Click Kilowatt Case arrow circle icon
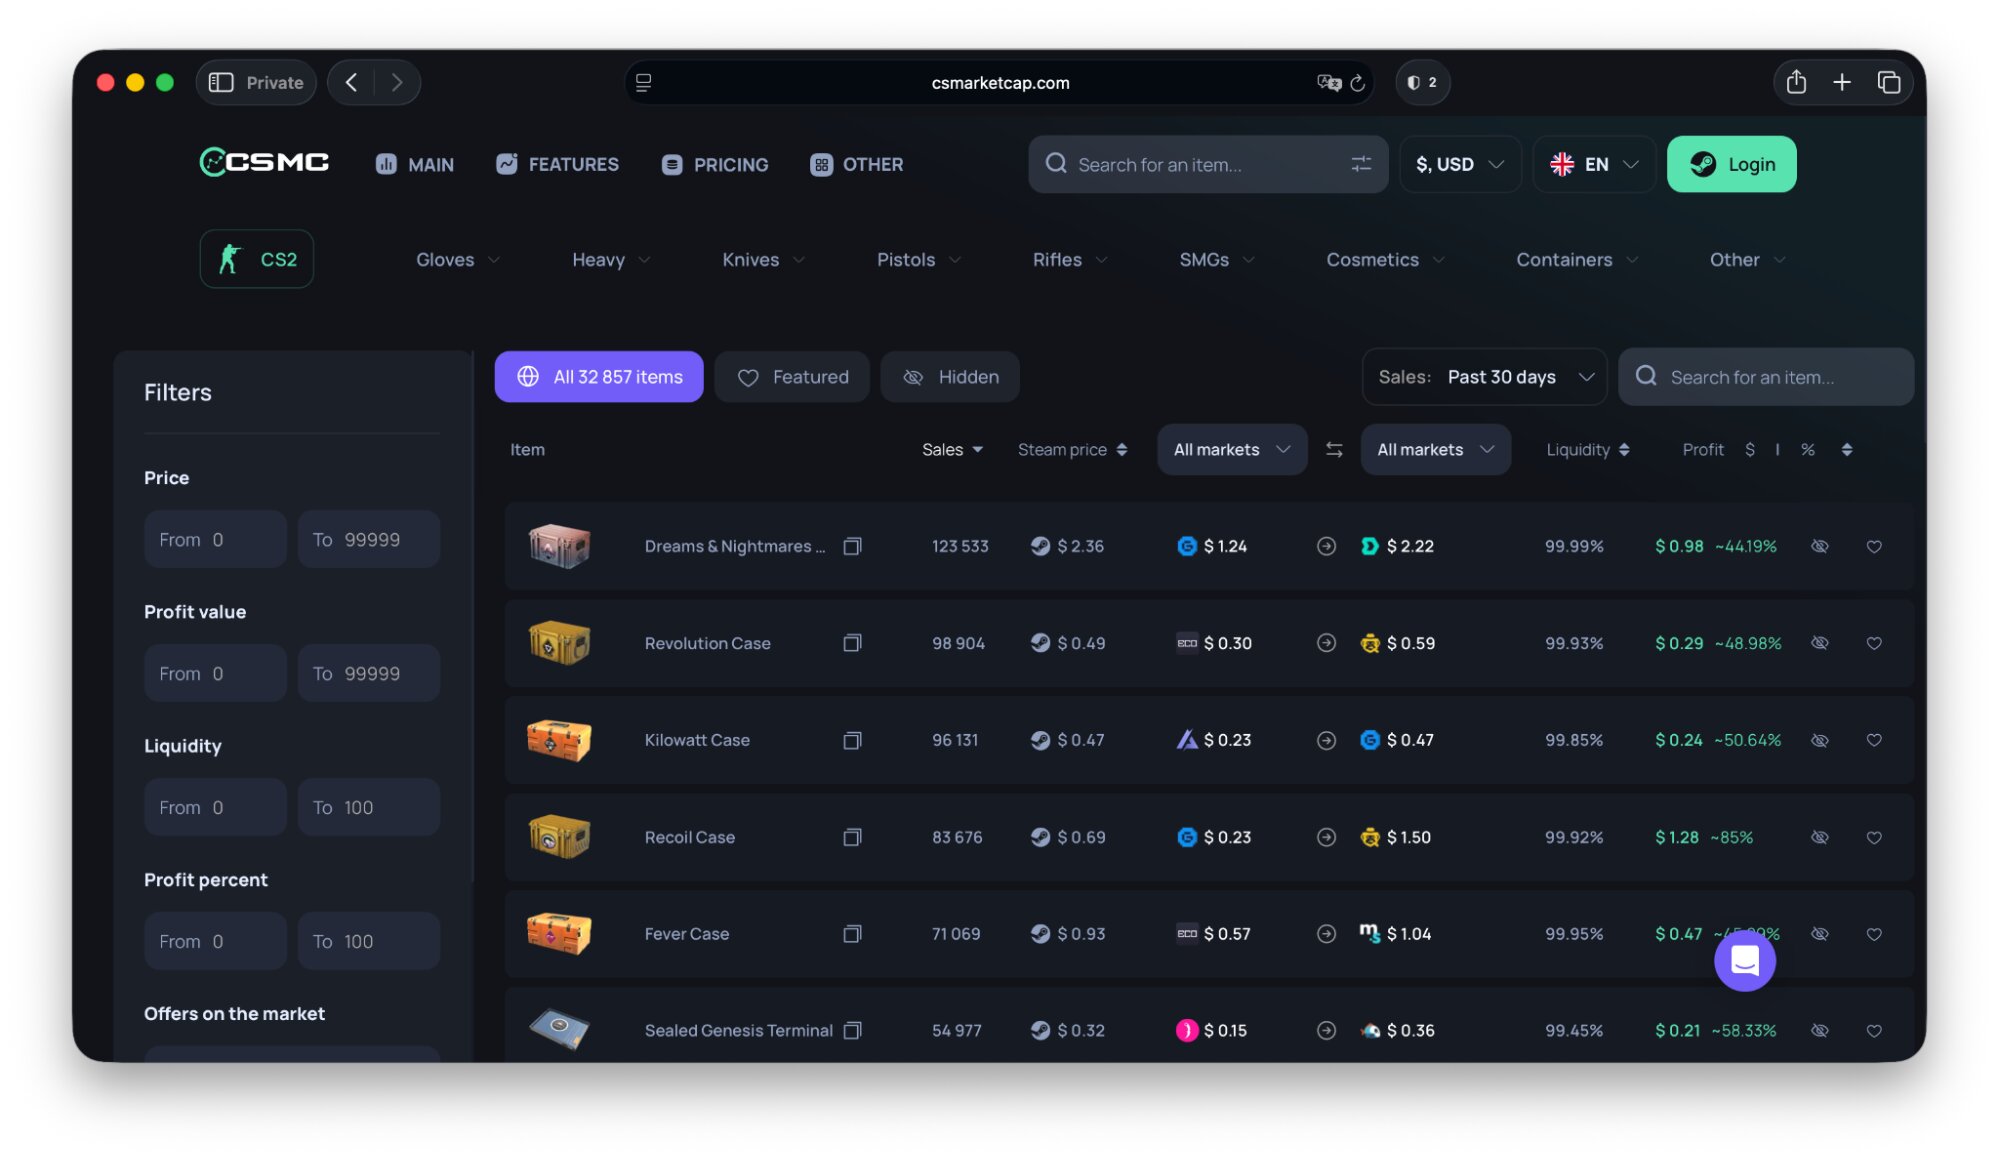The width and height of the screenshot is (1999, 1158). pos(1326,740)
